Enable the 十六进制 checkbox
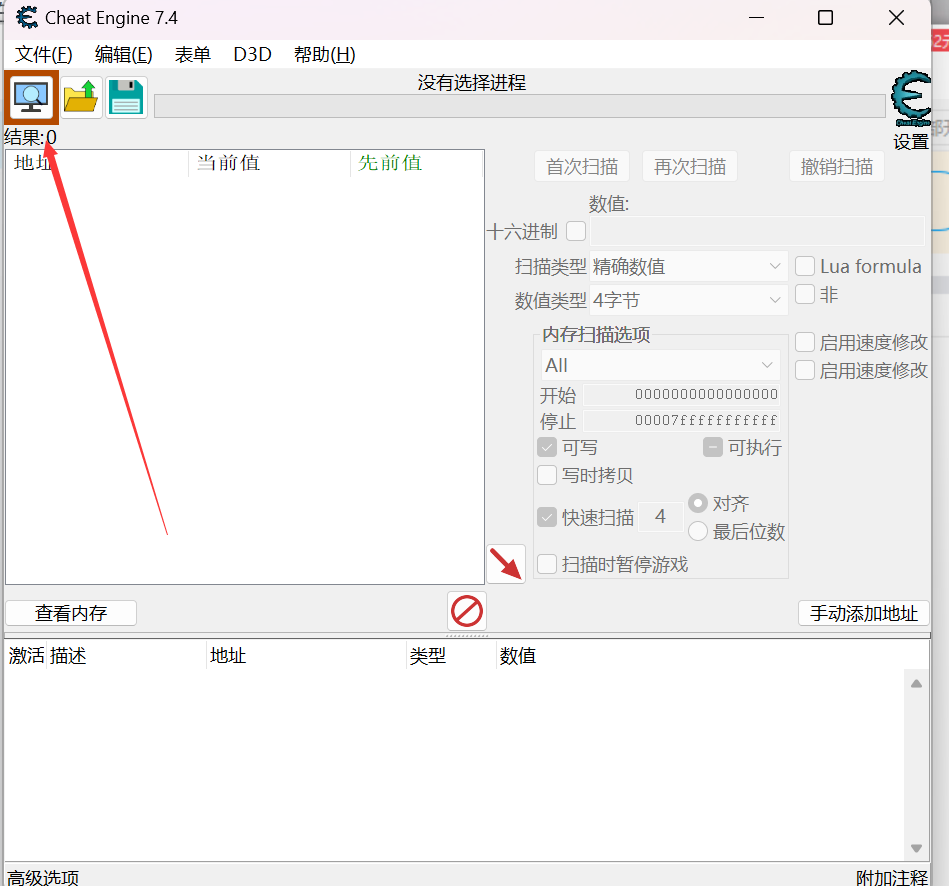Screen dimensions: 949x886 tap(576, 231)
